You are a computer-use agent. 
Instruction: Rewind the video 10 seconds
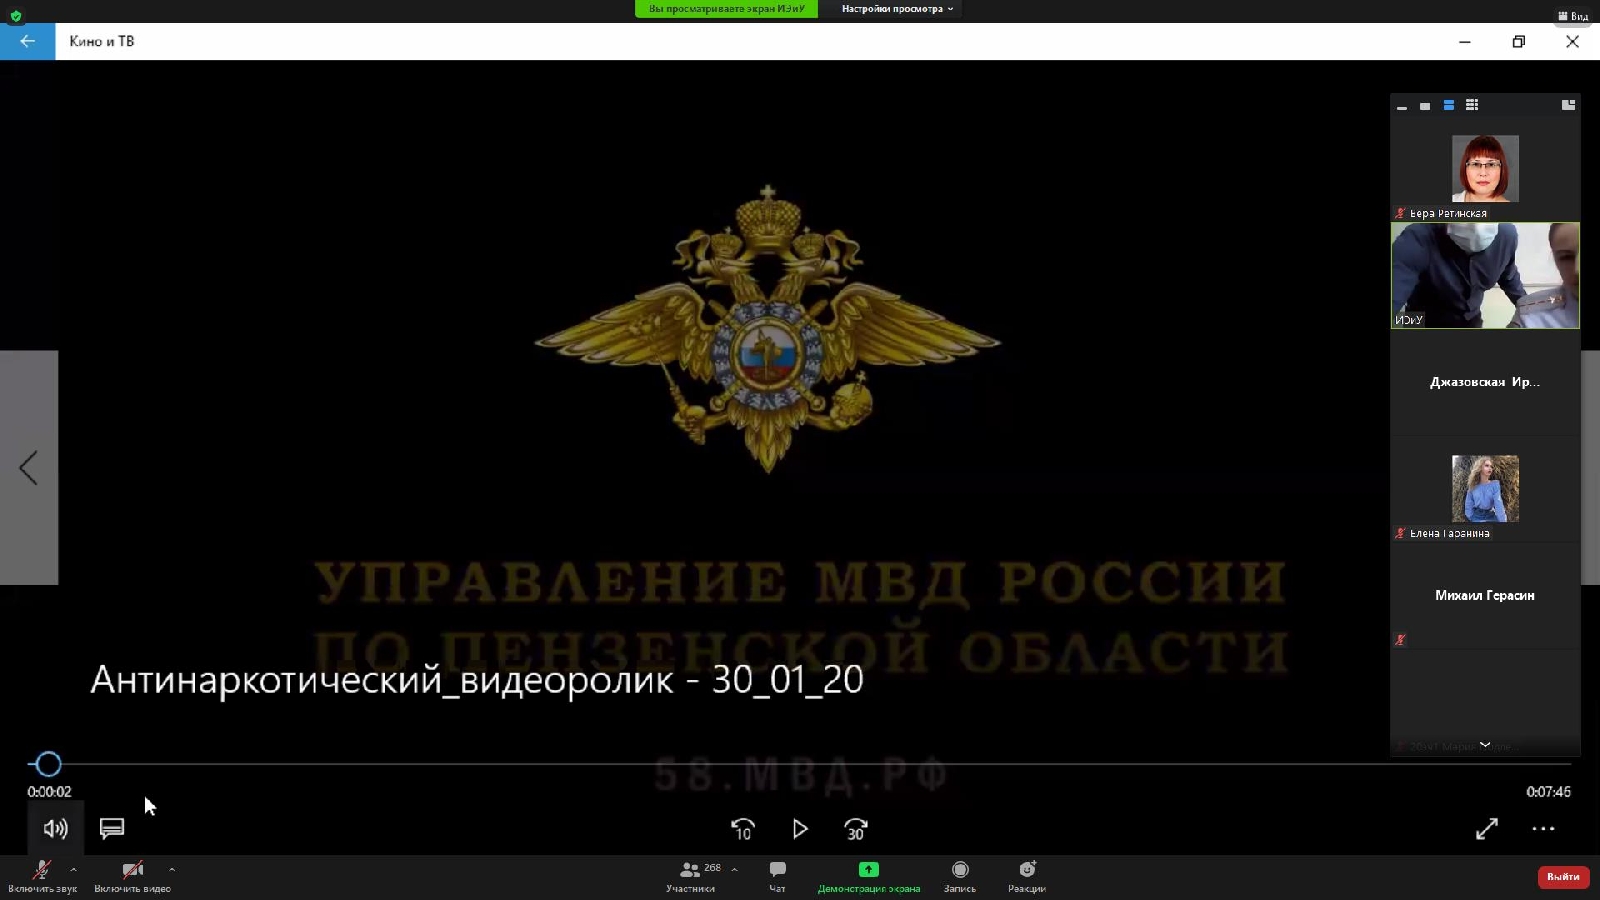click(743, 829)
